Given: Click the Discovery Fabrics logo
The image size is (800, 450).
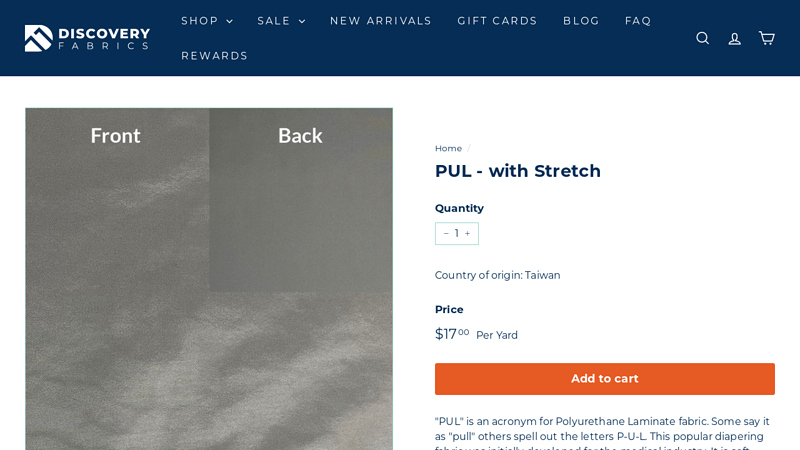Looking at the screenshot, I should pyautogui.click(x=87, y=38).
